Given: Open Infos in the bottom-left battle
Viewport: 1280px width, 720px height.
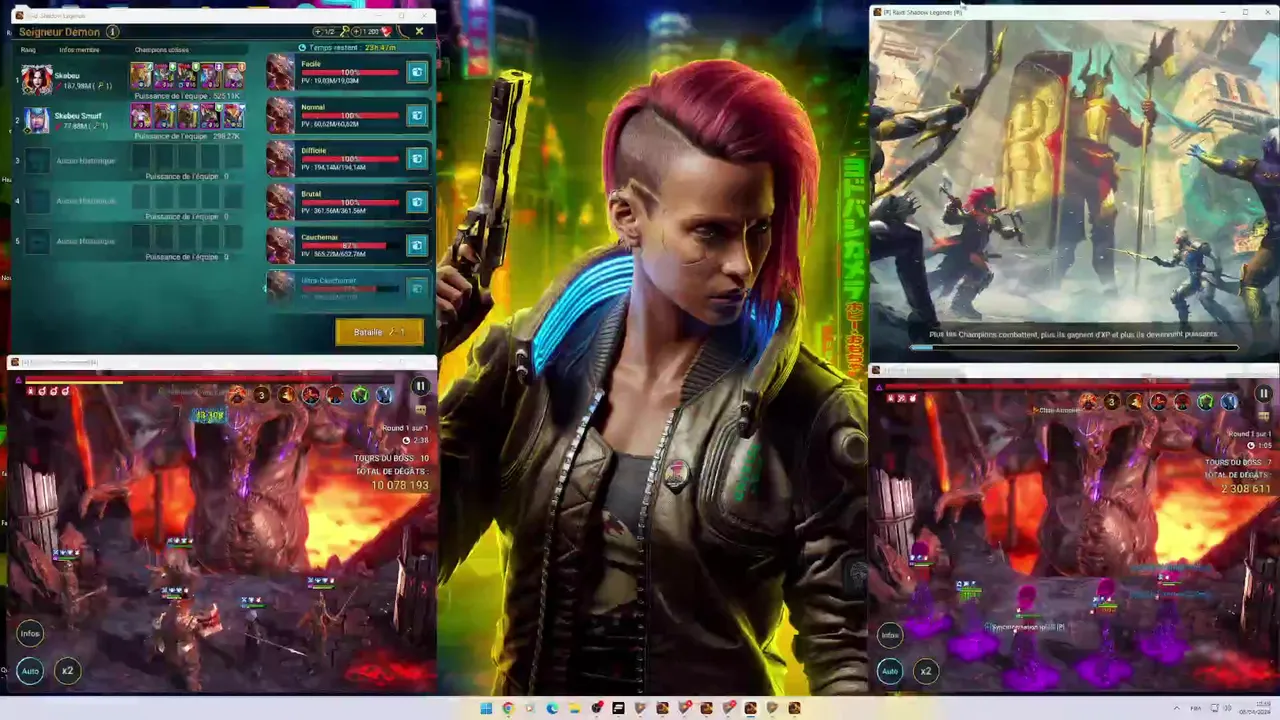Looking at the screenshot, I should click(30, 633).
